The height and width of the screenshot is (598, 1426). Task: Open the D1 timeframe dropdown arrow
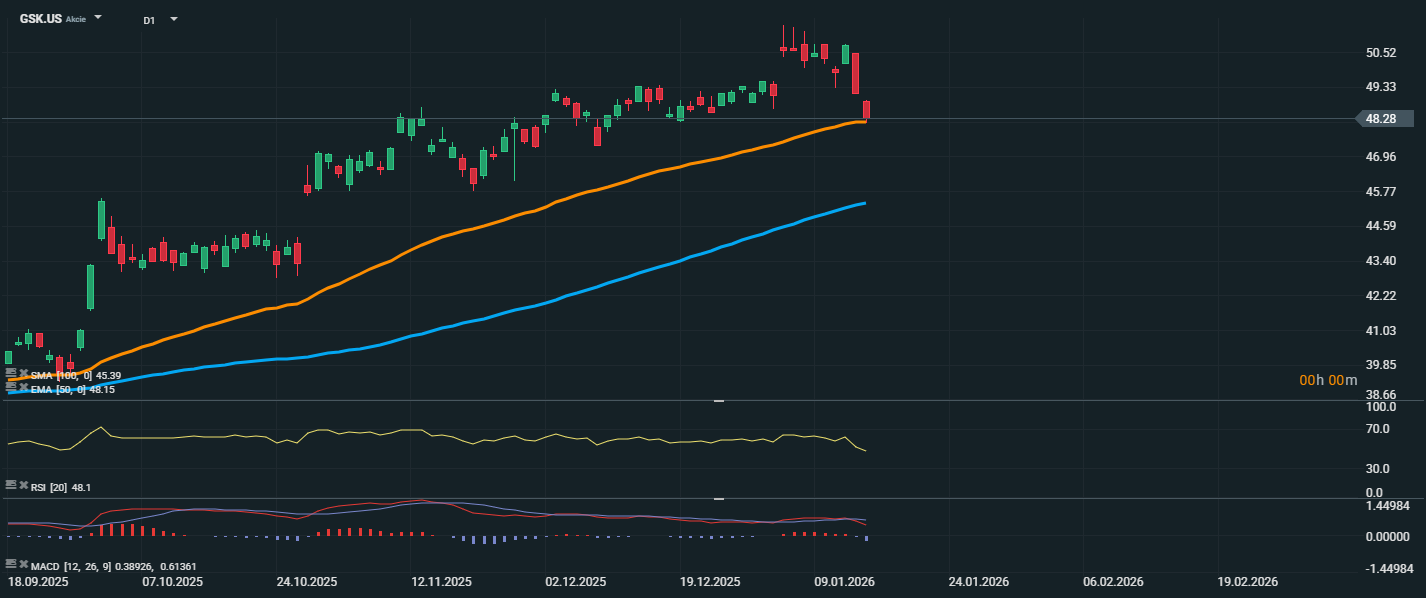[174, 19]
